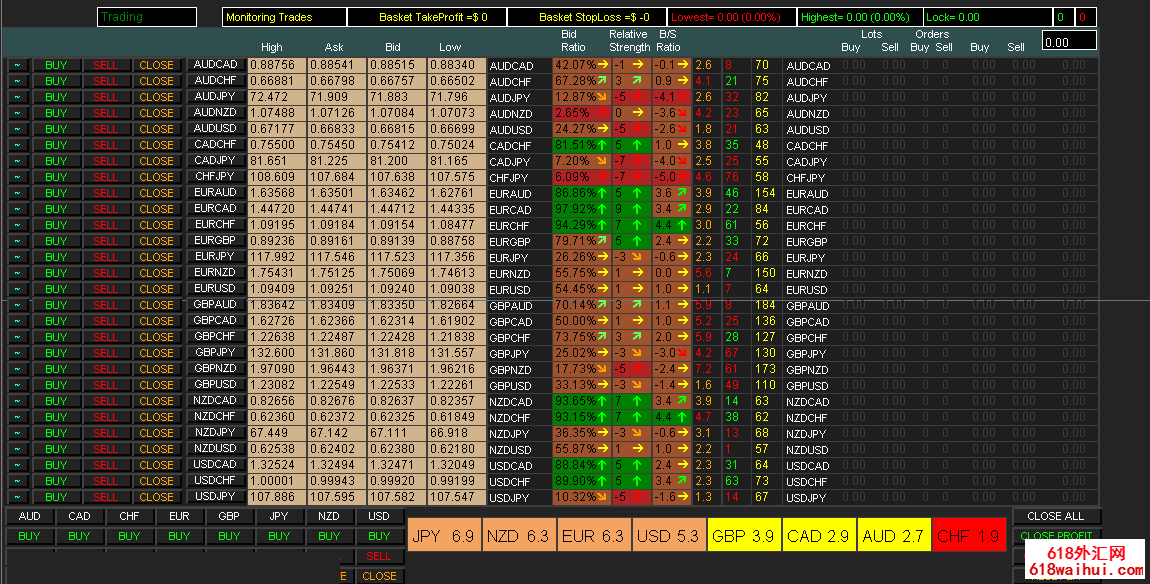Image resolution: width=1150 pixels, height=584 pixels.
Task: Click the ~ icon beside GBPJPY
Action: pos(19,353)
